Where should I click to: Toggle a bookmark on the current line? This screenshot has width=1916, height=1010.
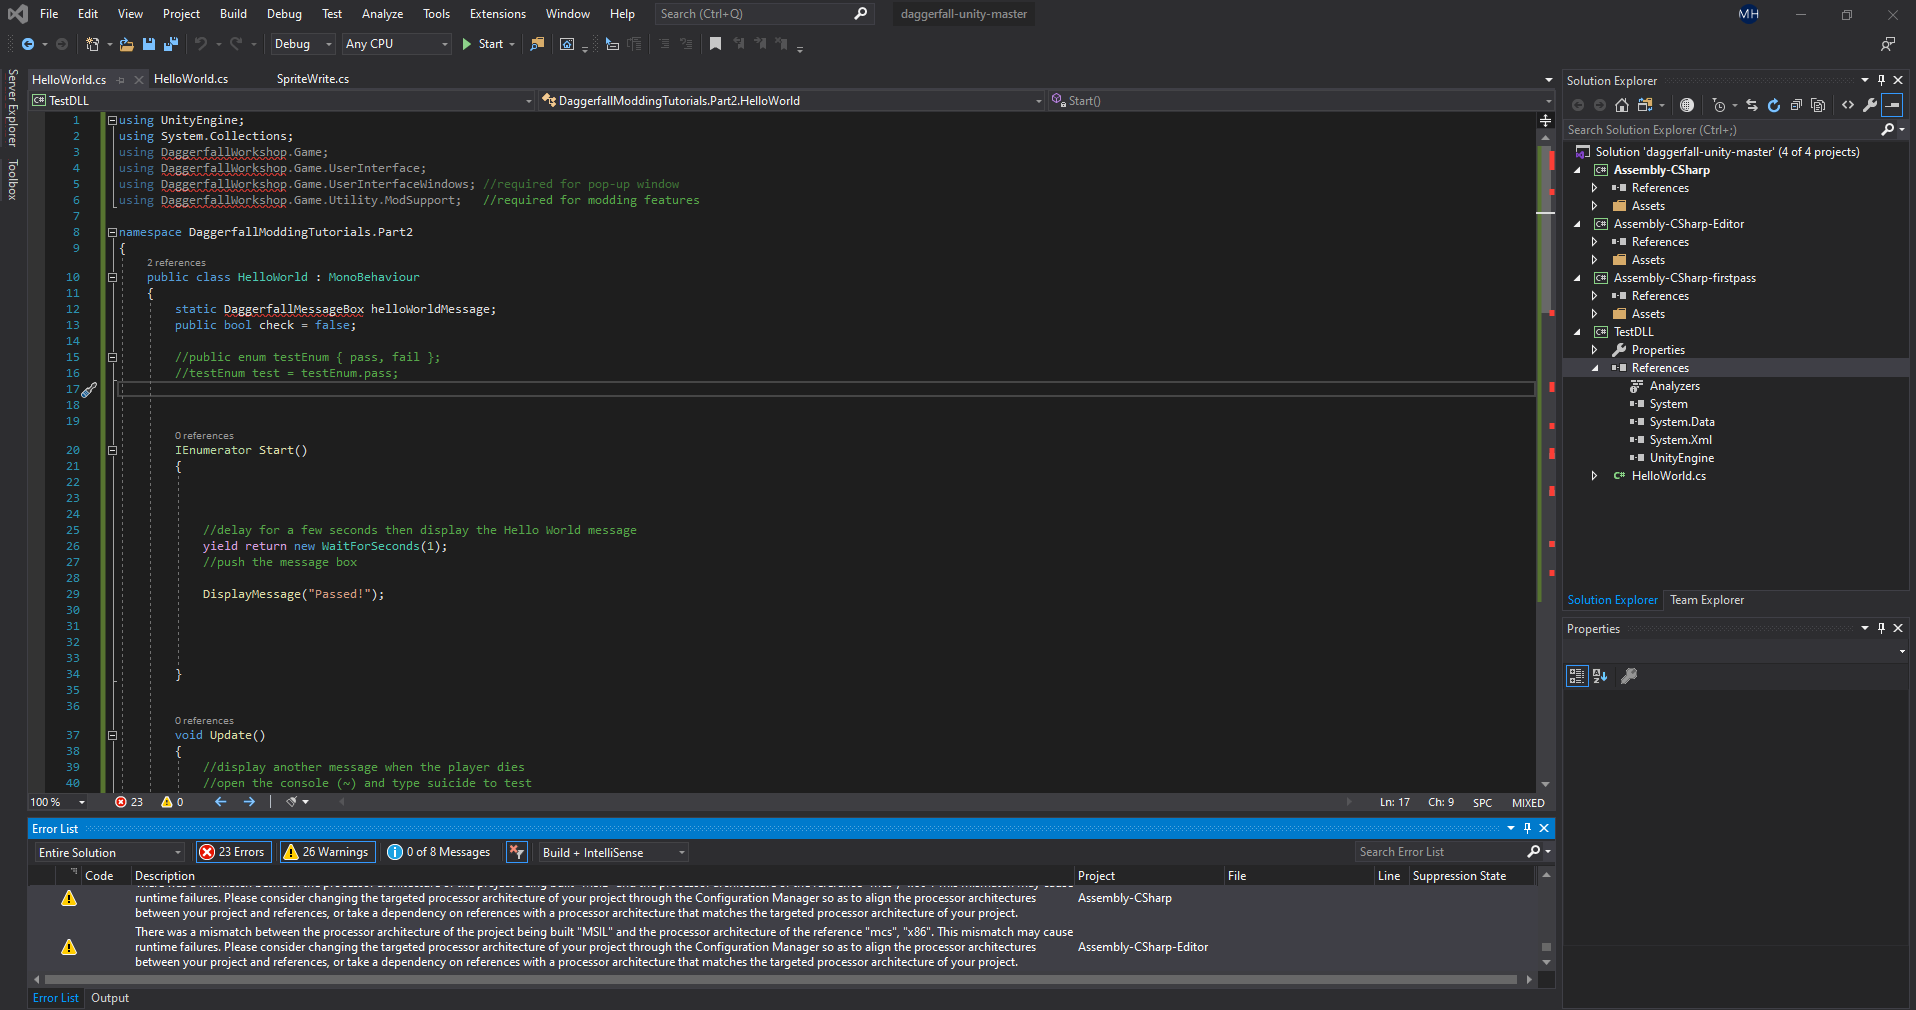pos(715,44)
